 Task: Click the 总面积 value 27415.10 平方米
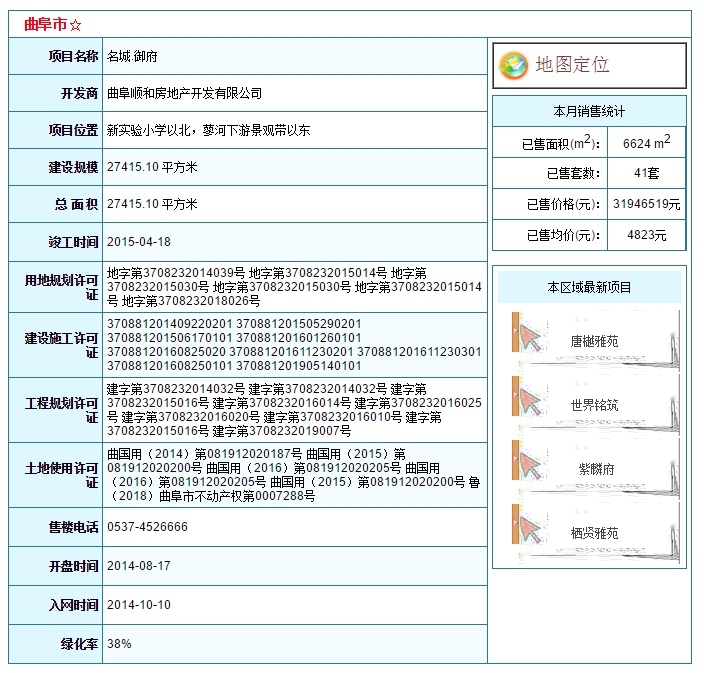pyautogui.click(x=152, y=204)
